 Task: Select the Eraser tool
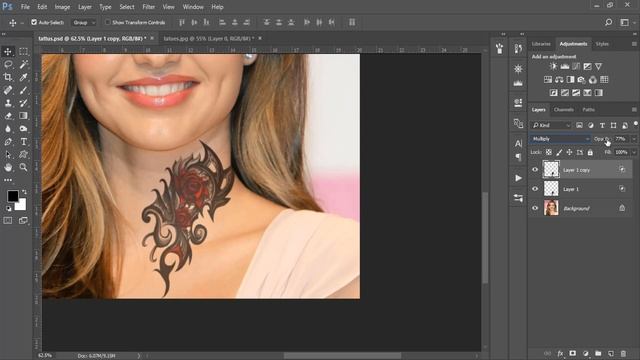[8, 116]
